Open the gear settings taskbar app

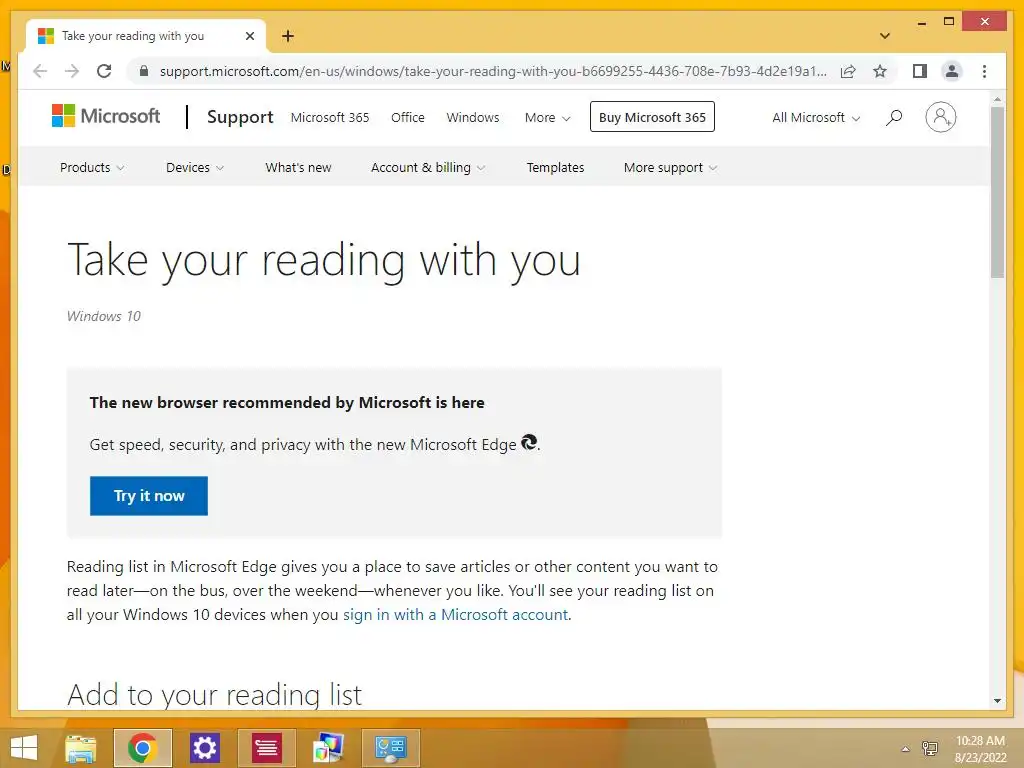(204, 748)
